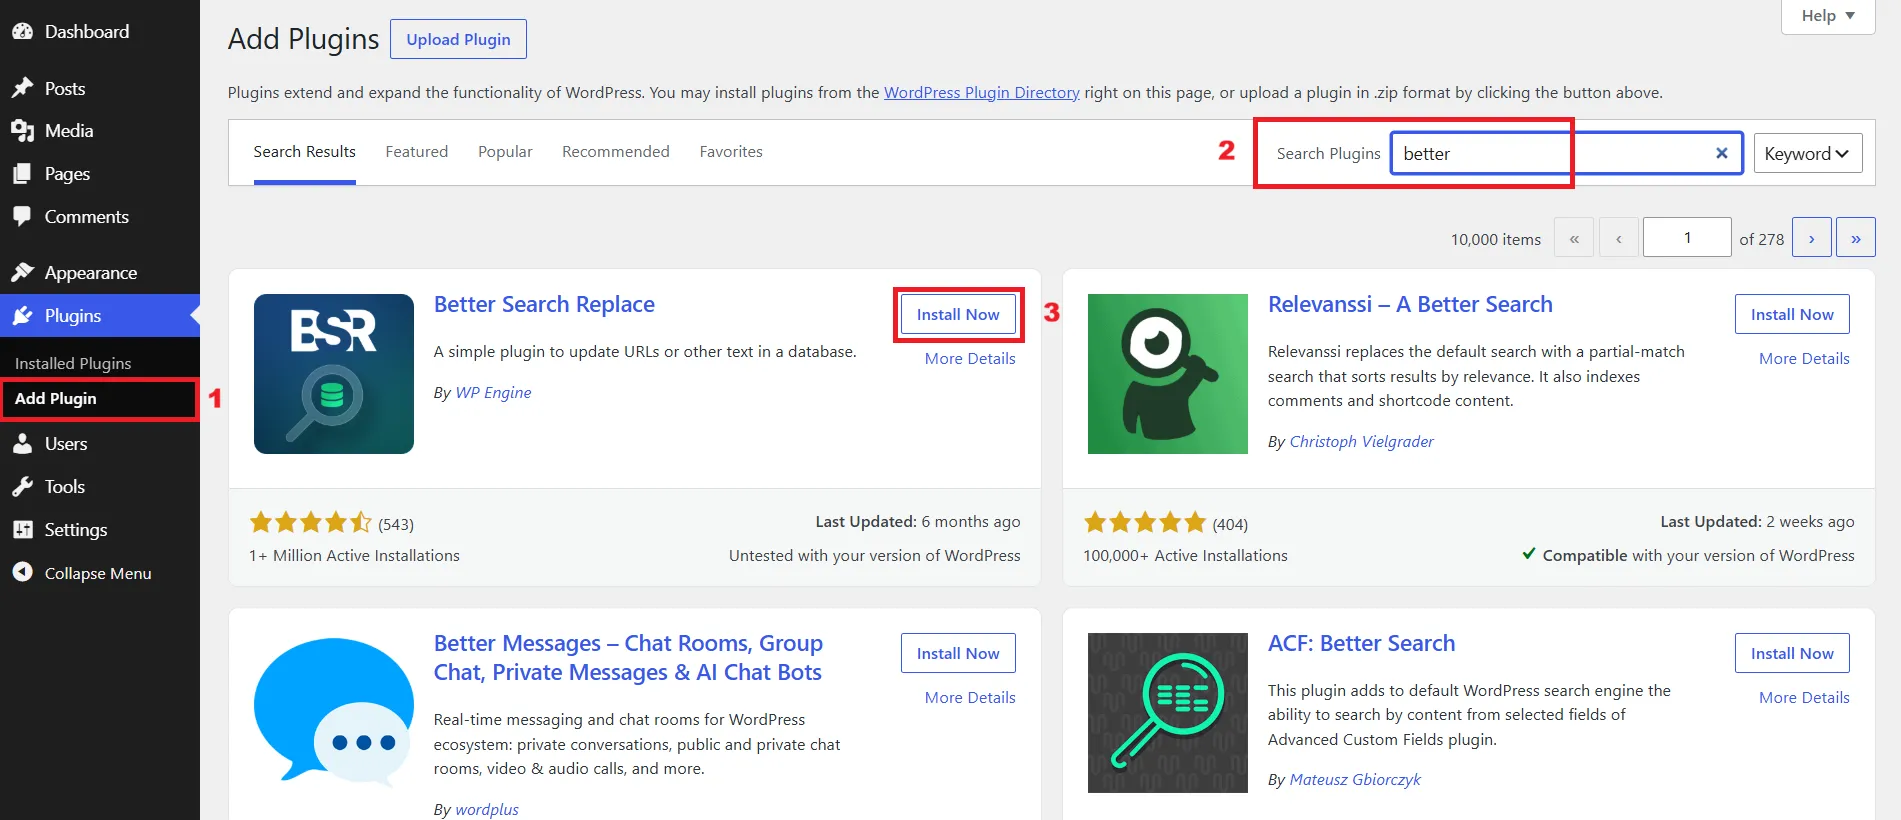The height and width of the screenshot is (820, 1901).
Task: Switch to the Search Results tab
Action: click(x=304, y=152)
